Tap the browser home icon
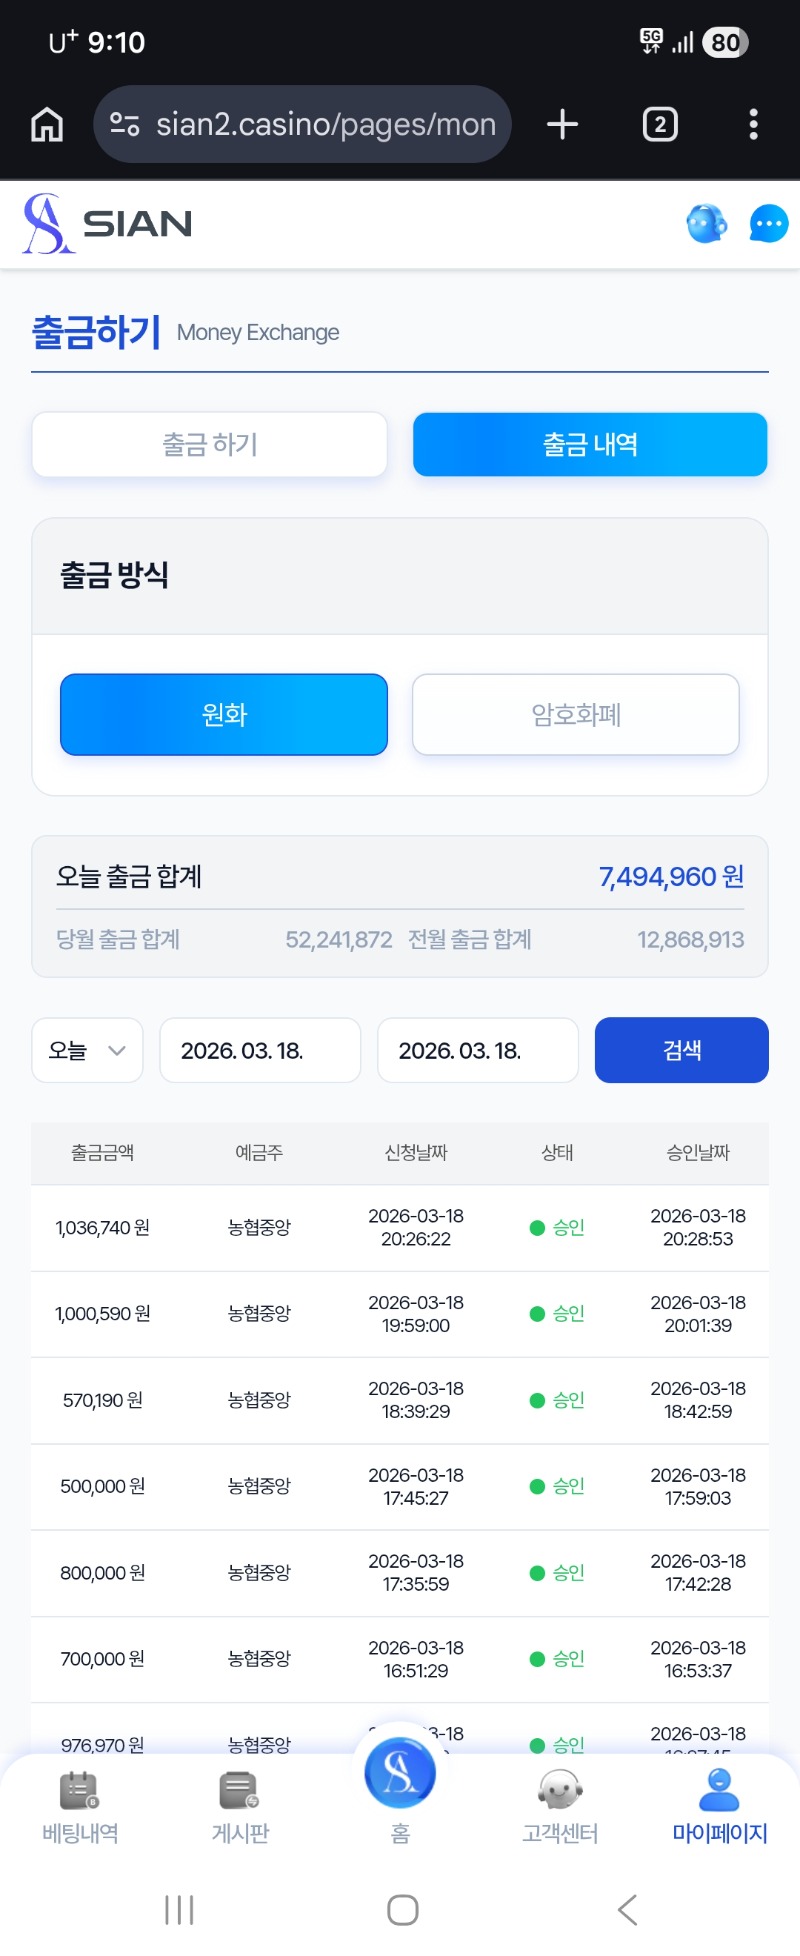 47,125
